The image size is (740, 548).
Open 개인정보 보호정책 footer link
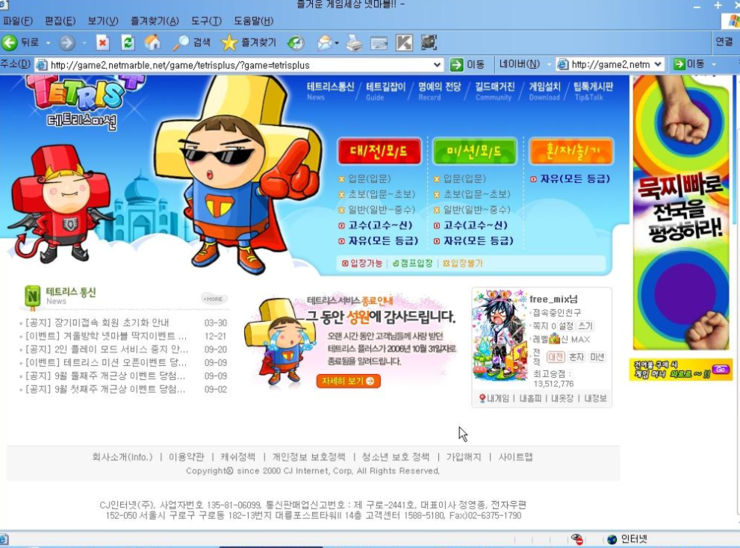(x=309, y=457)
